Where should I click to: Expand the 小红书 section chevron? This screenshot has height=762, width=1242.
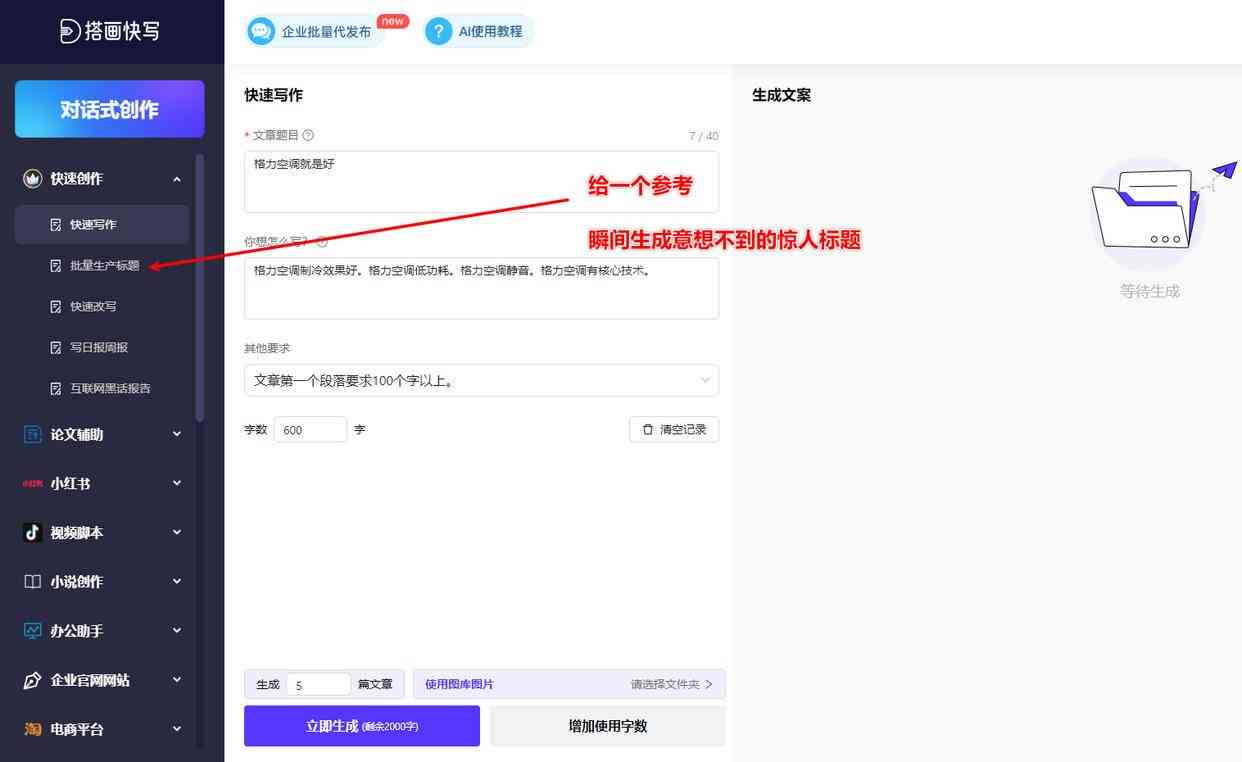coord(177,483)
